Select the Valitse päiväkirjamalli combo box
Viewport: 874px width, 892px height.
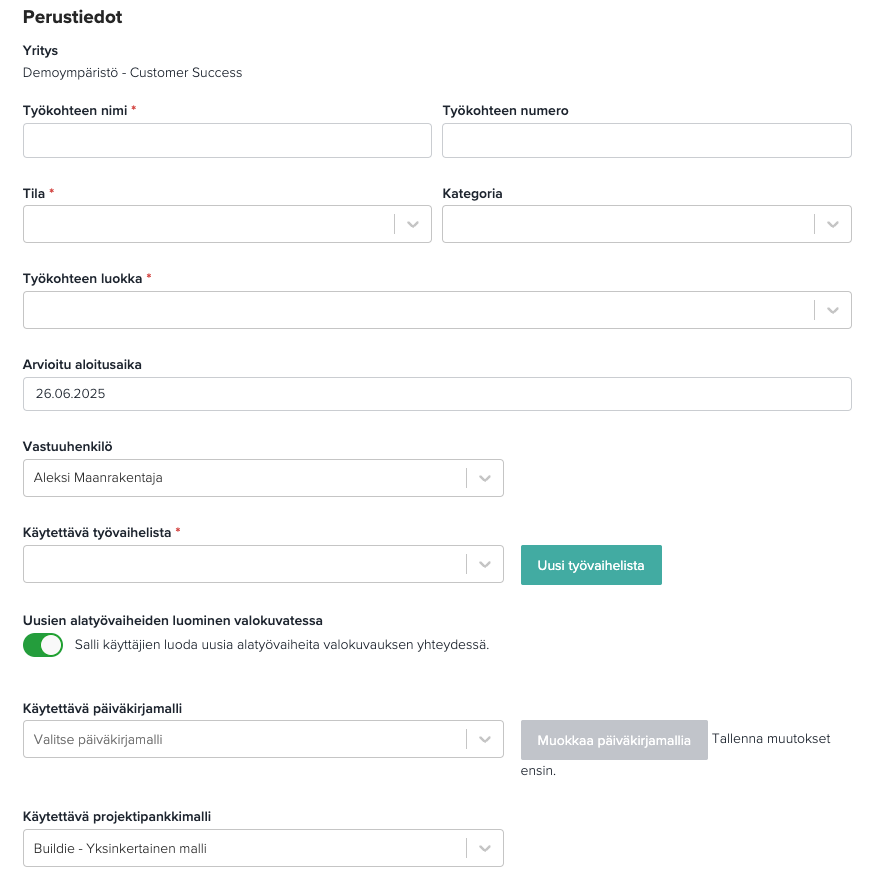coord(263,740)
